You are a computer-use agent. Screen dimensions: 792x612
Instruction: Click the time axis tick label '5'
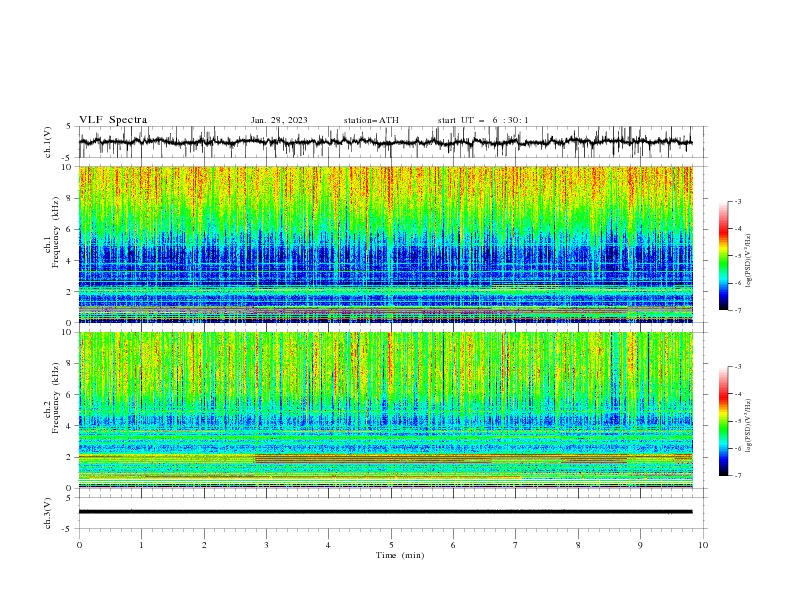(x=390, y=545)
